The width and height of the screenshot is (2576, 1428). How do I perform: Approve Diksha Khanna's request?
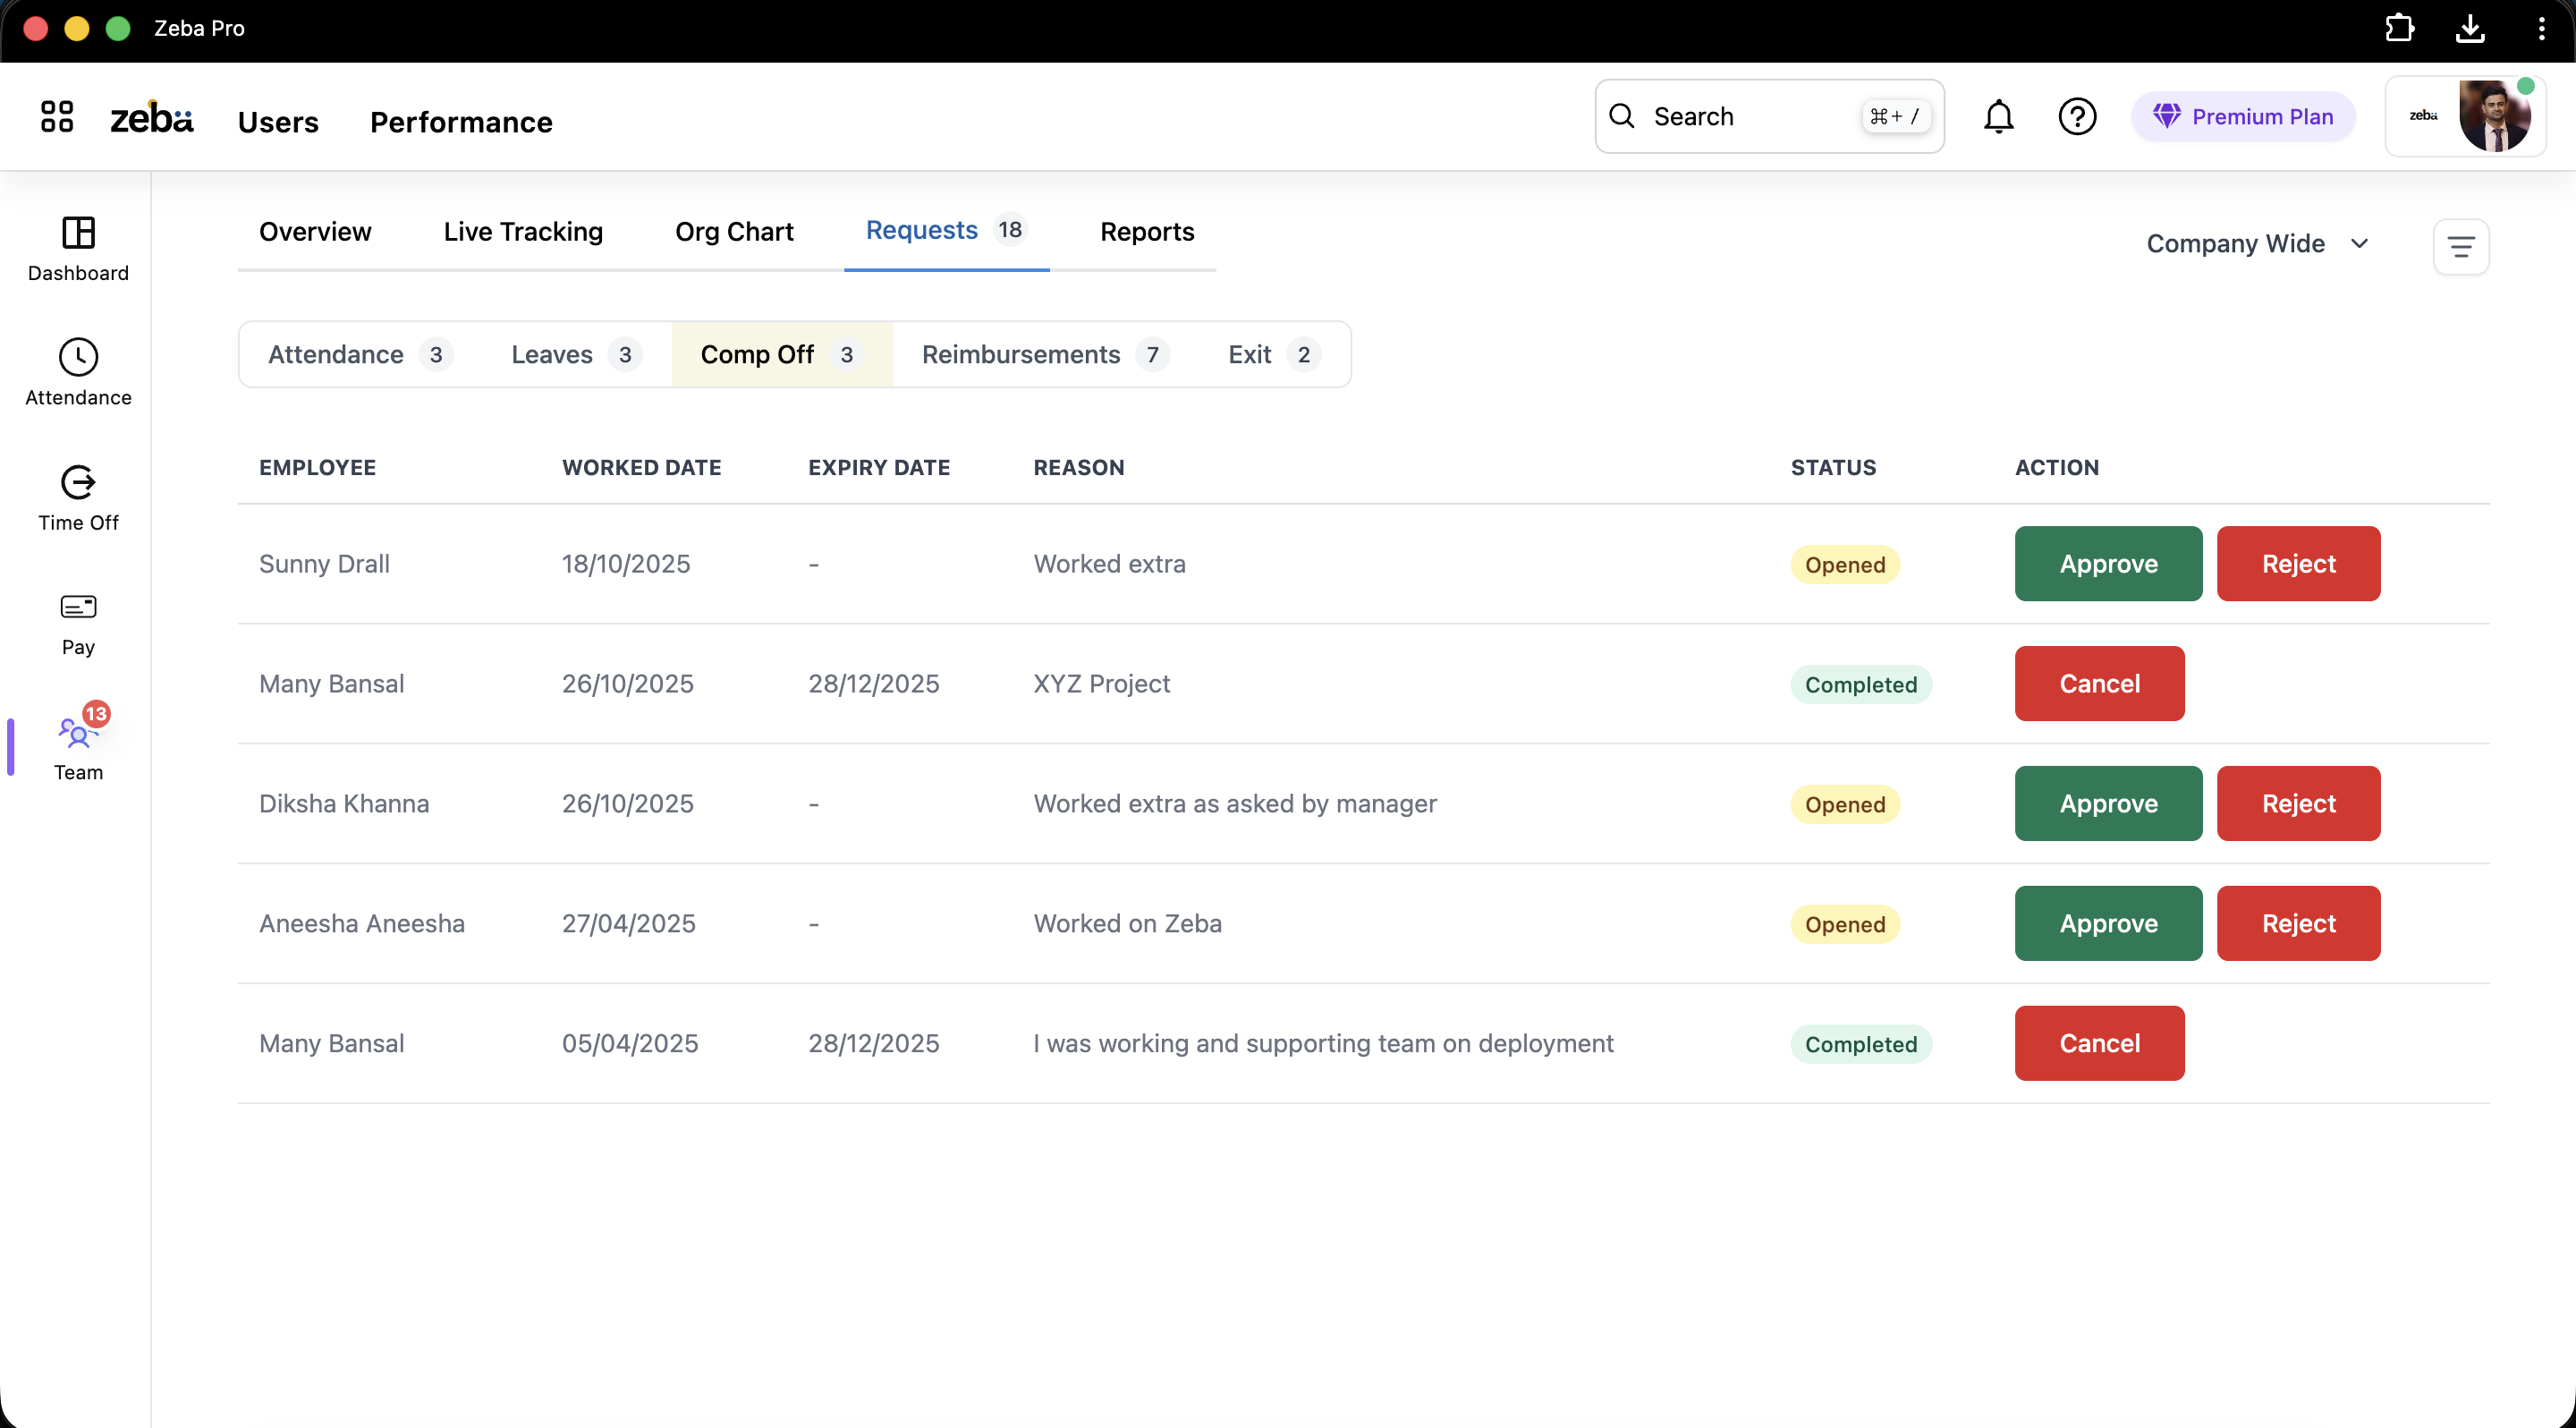(2108, 804)
